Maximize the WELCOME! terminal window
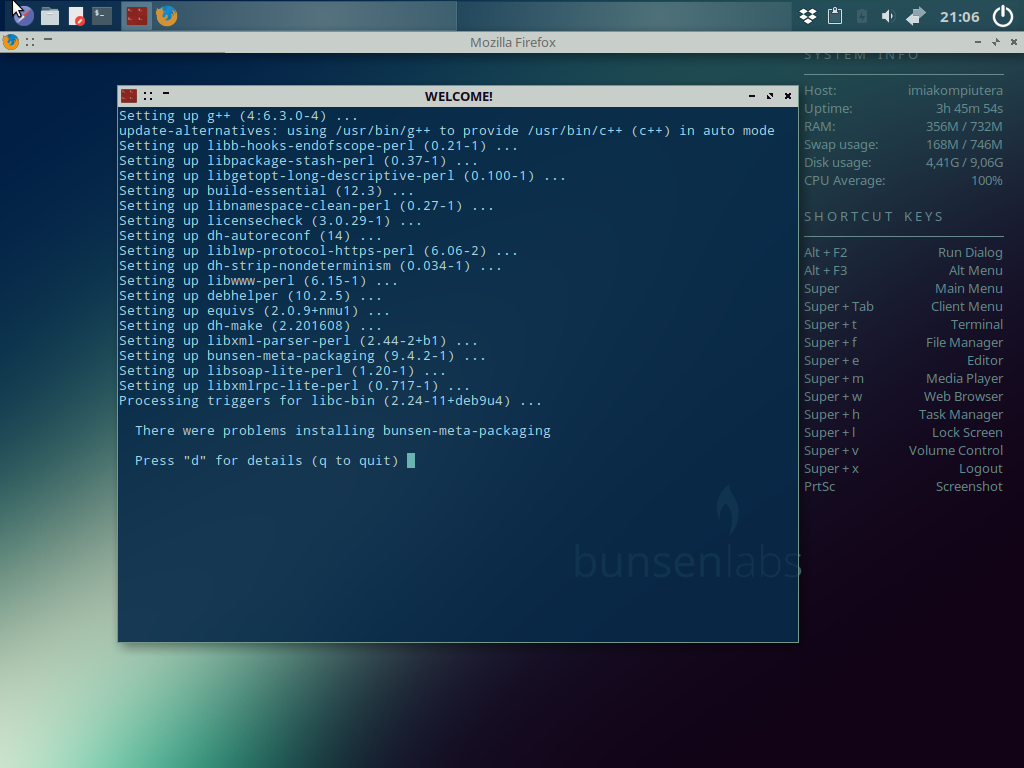 [x=770, y=96]
